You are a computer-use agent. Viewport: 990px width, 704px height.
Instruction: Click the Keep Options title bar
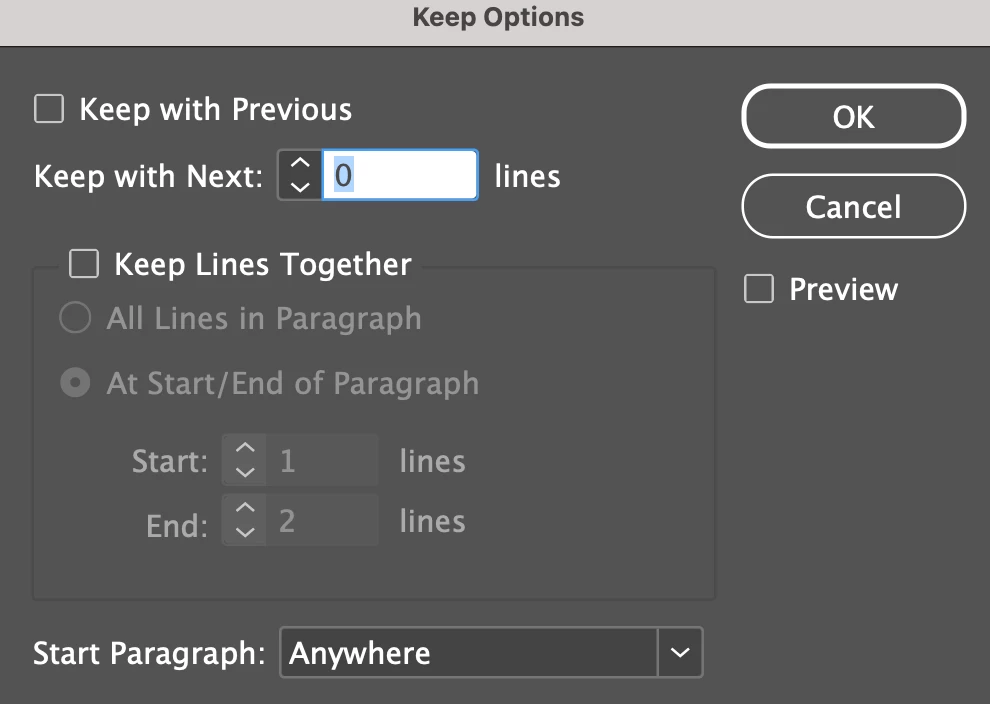click(497, 18)
